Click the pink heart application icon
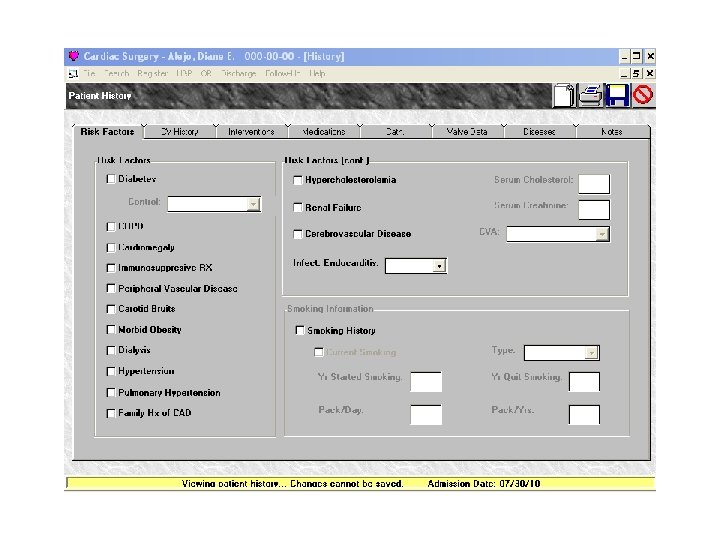The height and width of the screenshot is (540, 720). tap(73, 56)
